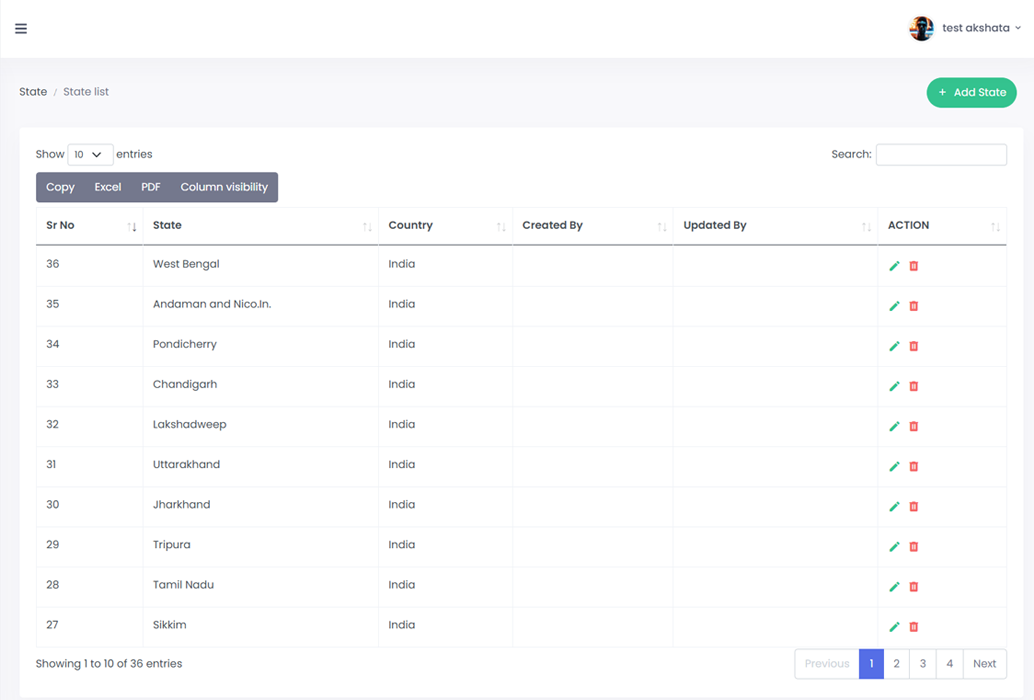Go to pagination page 4
The image size is (1034, 700).
pyautogui.click(x=950, y=664)
